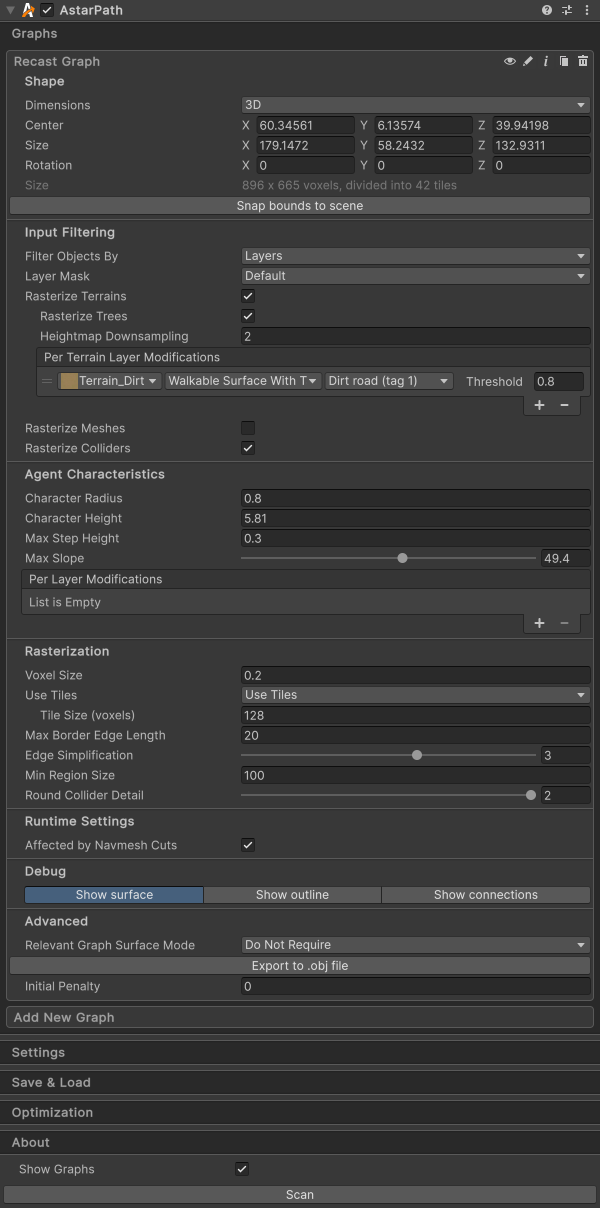
Task: Open the AstarPath component kebab menu
Action: pyautogui.click(x=586, y=10)
